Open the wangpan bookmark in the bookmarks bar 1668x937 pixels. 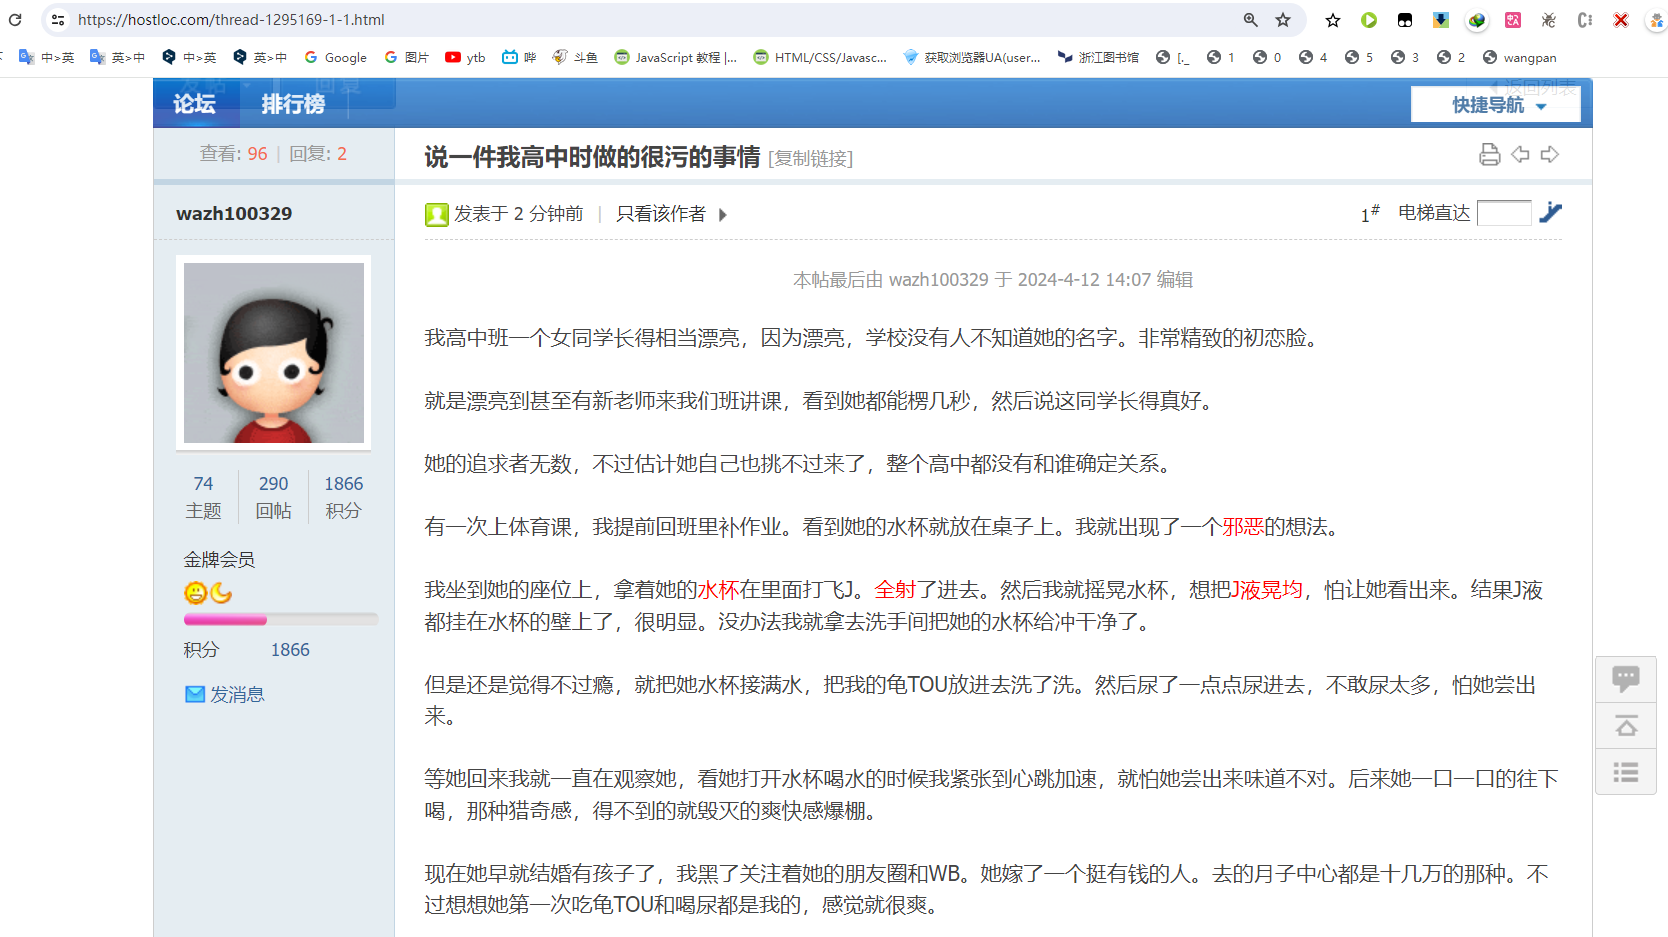click(x=1519, y=58)
